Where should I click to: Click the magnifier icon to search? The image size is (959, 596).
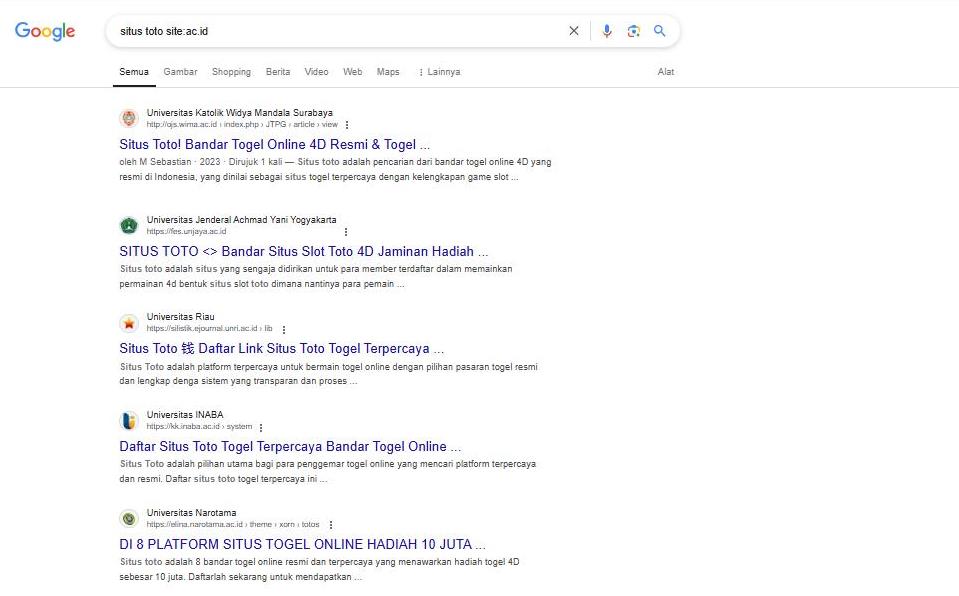coord(659,31)
